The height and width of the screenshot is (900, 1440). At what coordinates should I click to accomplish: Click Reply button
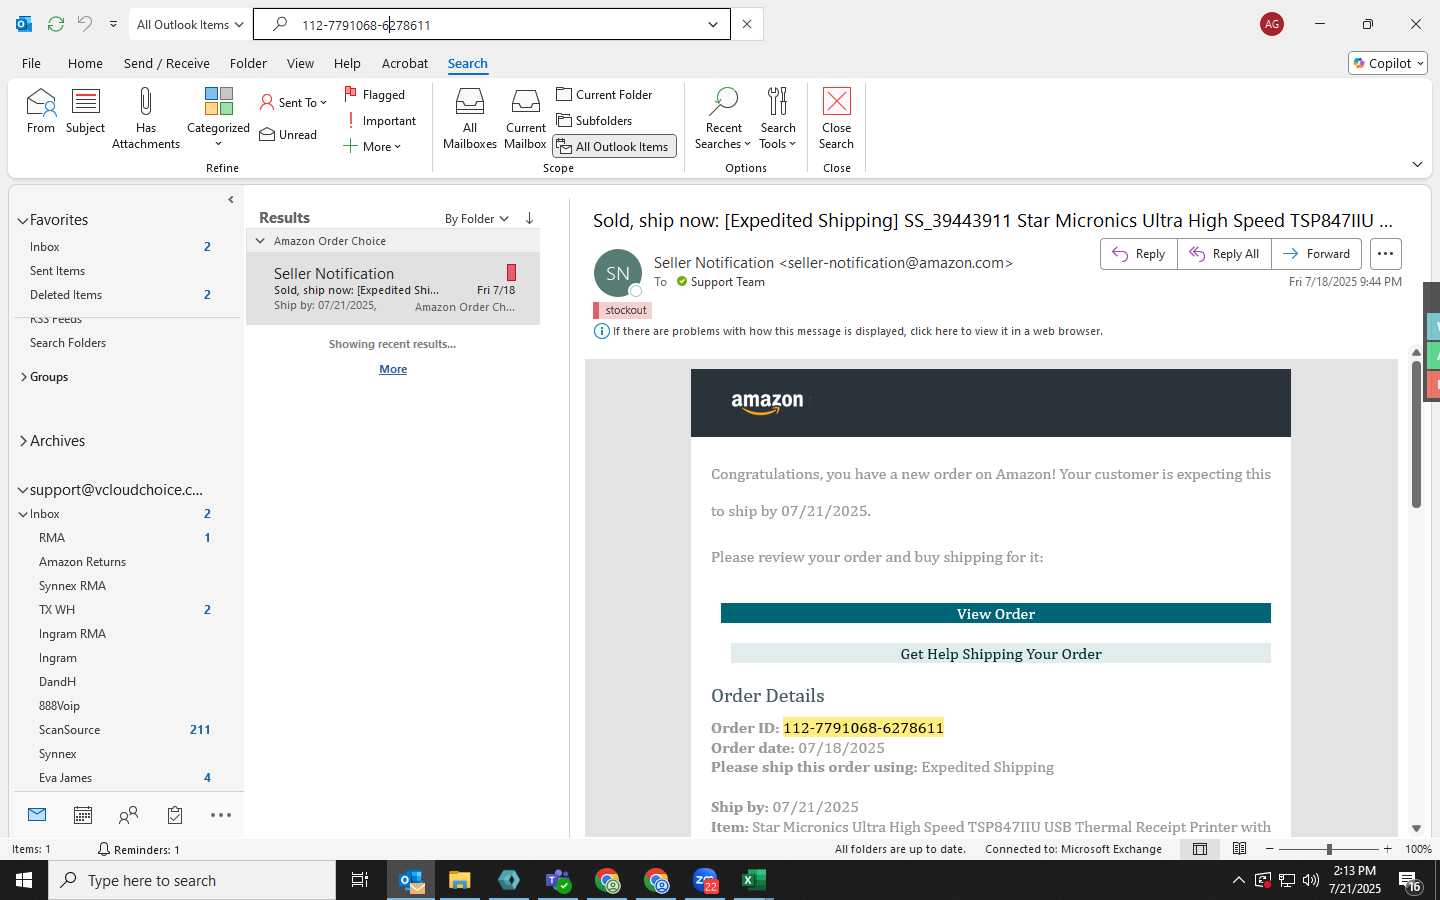pyautogui.click(x=1138, y=254)
